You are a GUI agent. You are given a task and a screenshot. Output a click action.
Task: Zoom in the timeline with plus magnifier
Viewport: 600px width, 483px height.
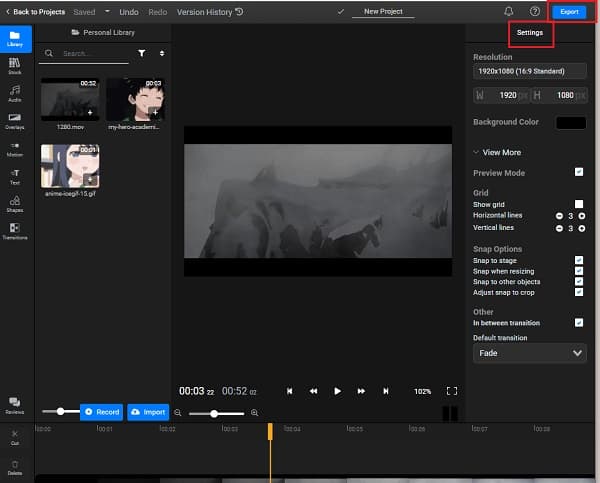pyautogui.click(x=254, y=413)
